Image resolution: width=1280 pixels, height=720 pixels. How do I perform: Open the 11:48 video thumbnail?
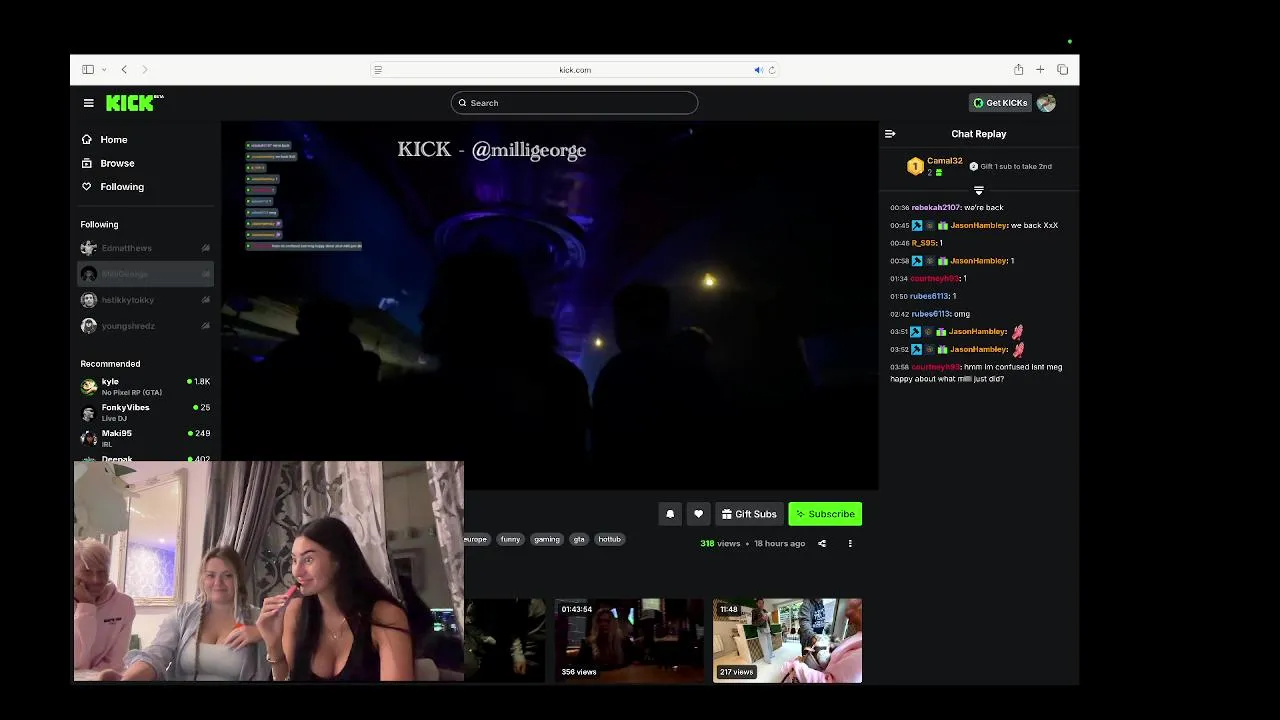click(x=787, y=640)
